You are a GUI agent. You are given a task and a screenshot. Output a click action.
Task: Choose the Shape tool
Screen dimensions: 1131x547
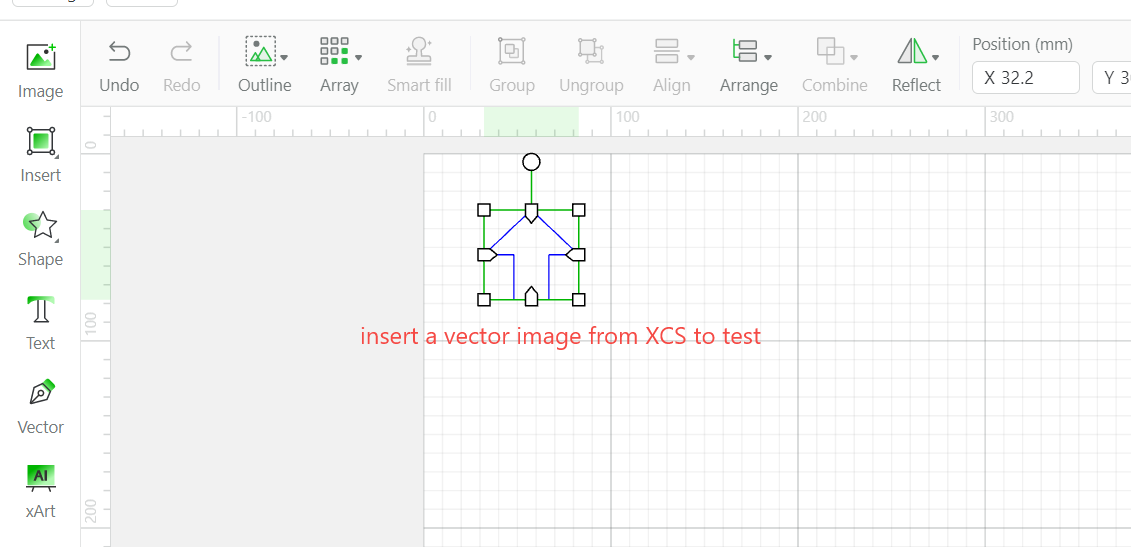click(x=40, y=238)
